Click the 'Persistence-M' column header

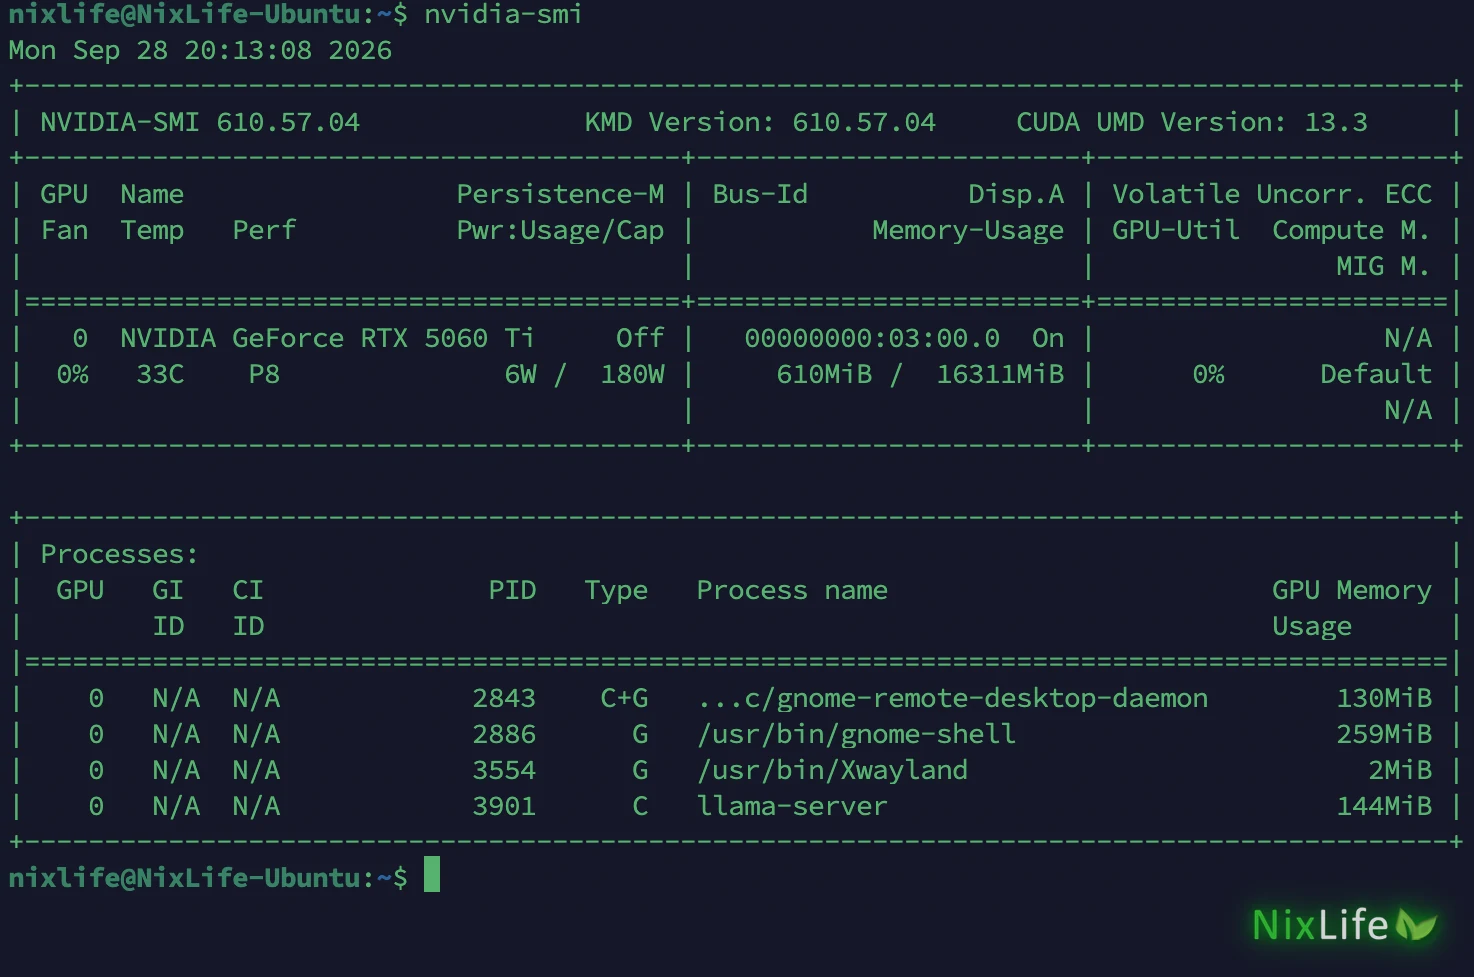560,194
